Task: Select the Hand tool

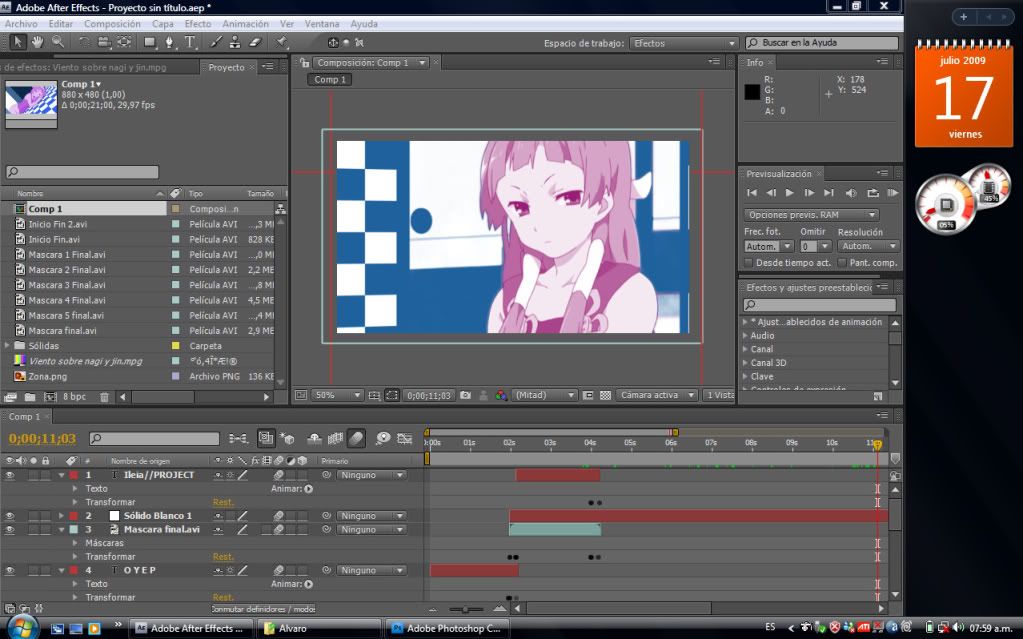Action: pos(38,42)
